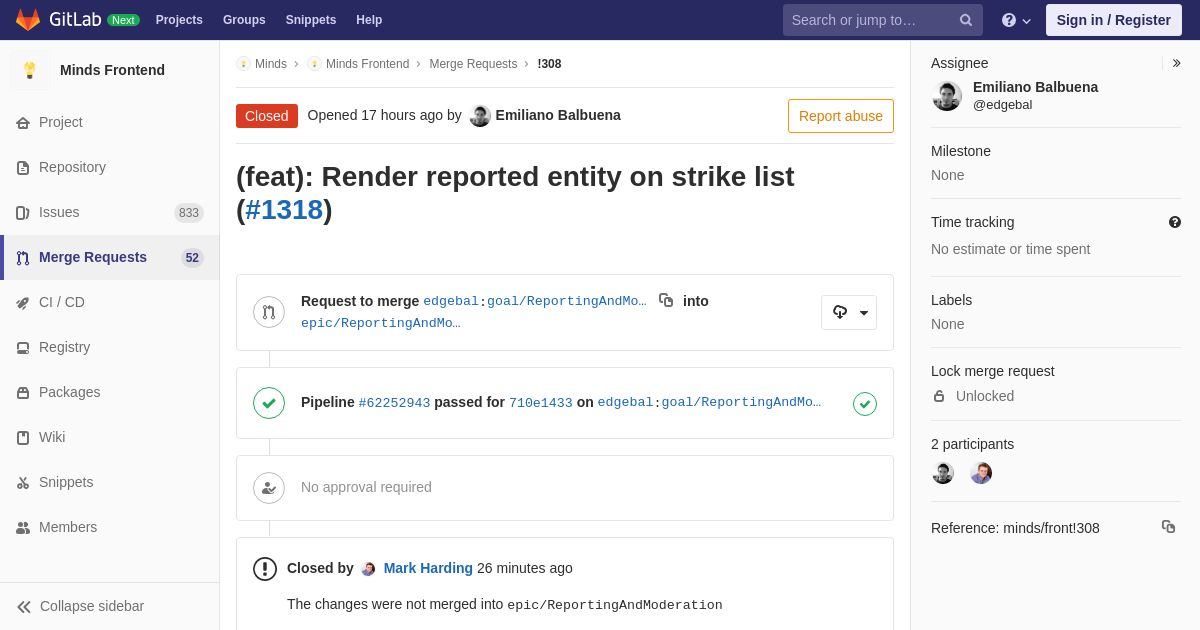Image resolution: width=1200 pixels, height=630 pixels.
Task: Open target branch epic/ReportingAndMo… link
Action: (381, 323)
